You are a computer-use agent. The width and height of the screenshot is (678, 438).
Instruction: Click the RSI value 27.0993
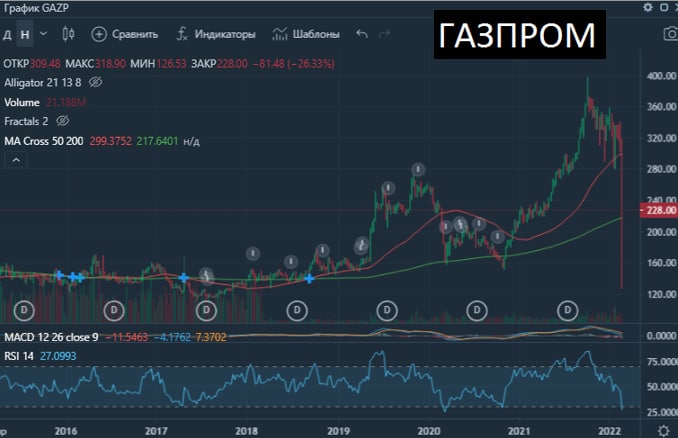pos(58,356)
